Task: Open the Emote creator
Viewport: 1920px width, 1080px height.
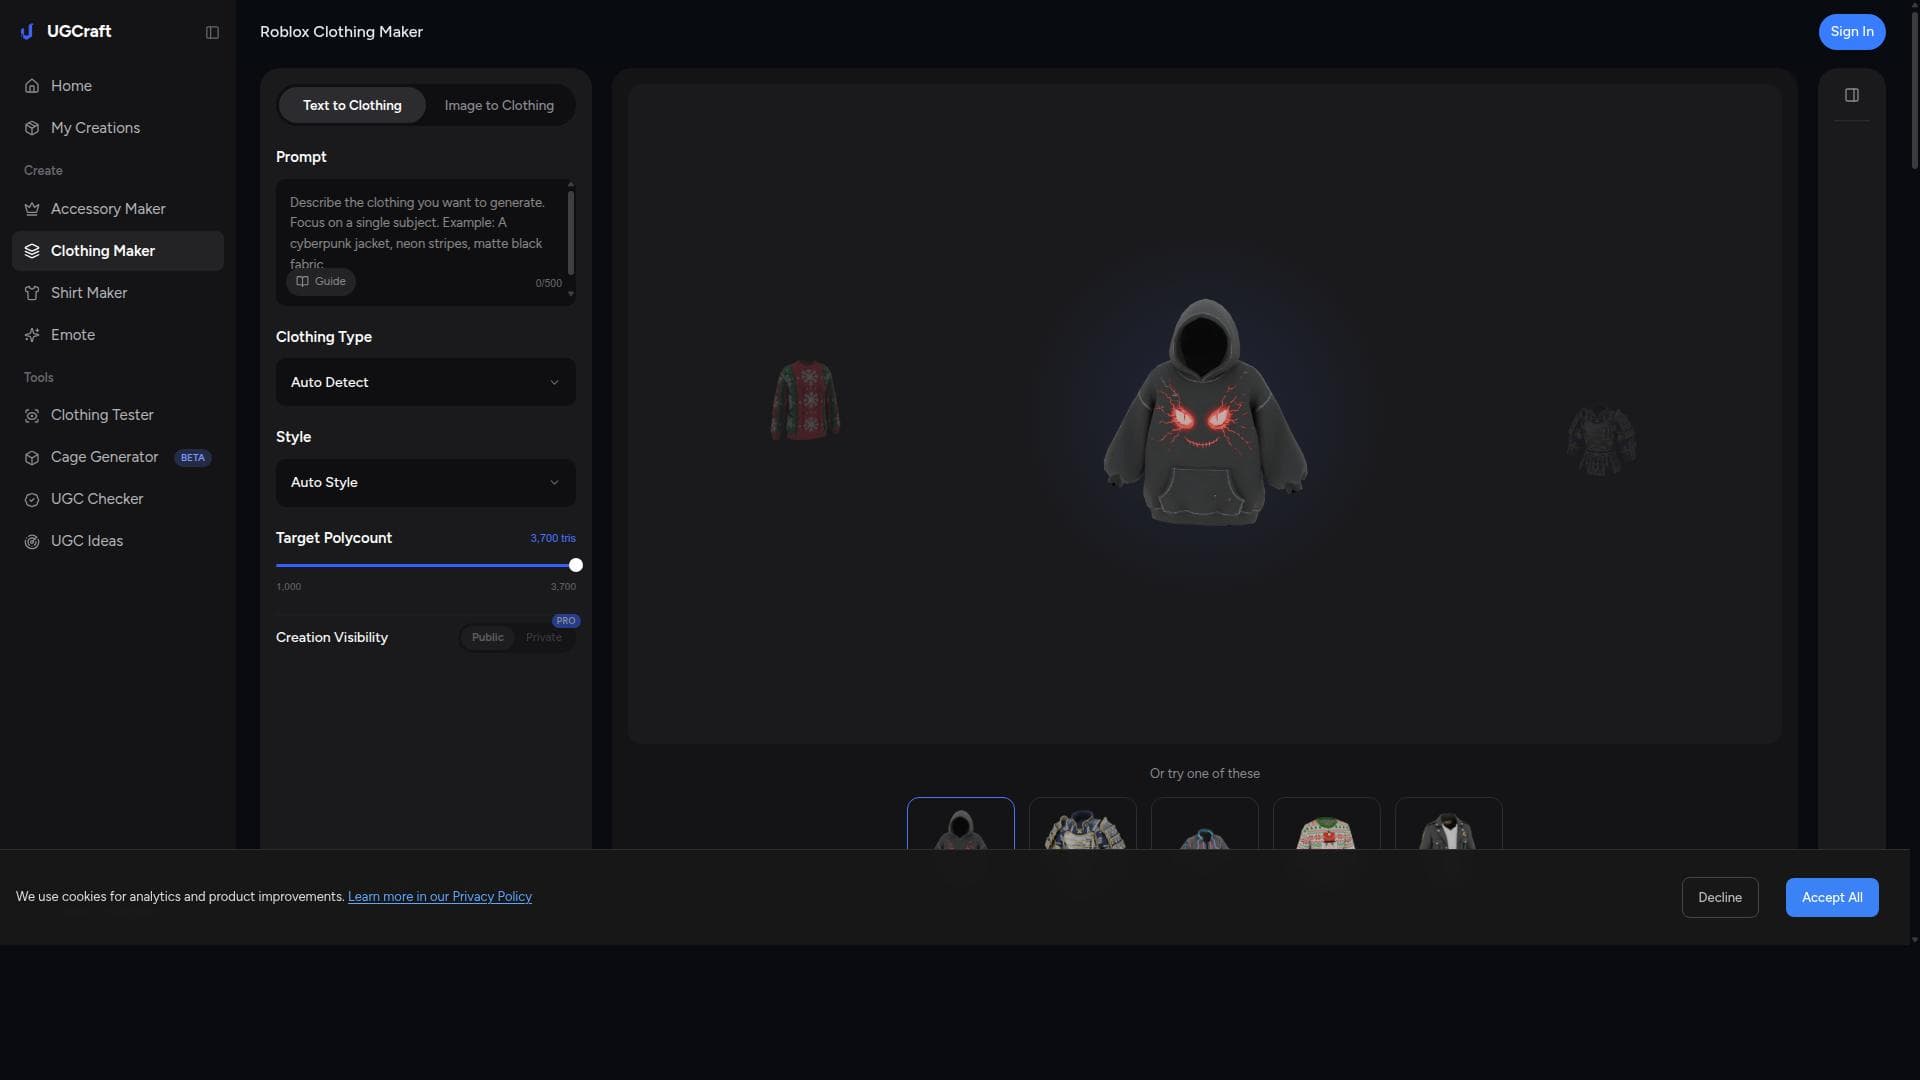Action: [118, 335]
